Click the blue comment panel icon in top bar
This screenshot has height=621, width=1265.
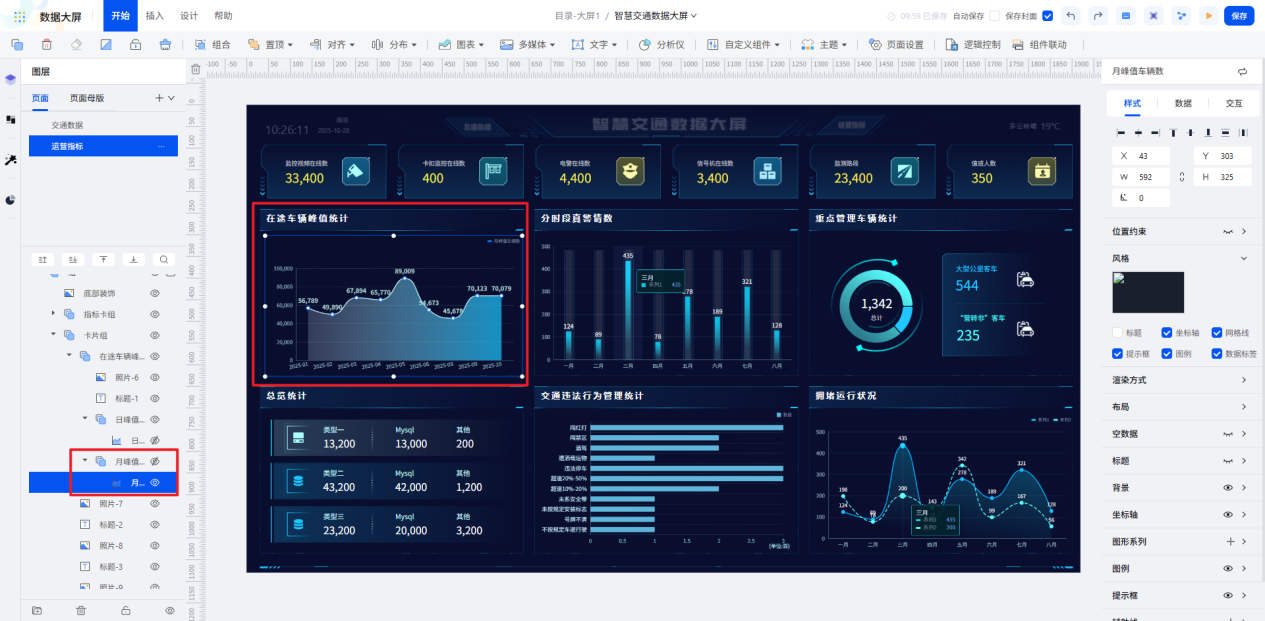coord(1126,16)
